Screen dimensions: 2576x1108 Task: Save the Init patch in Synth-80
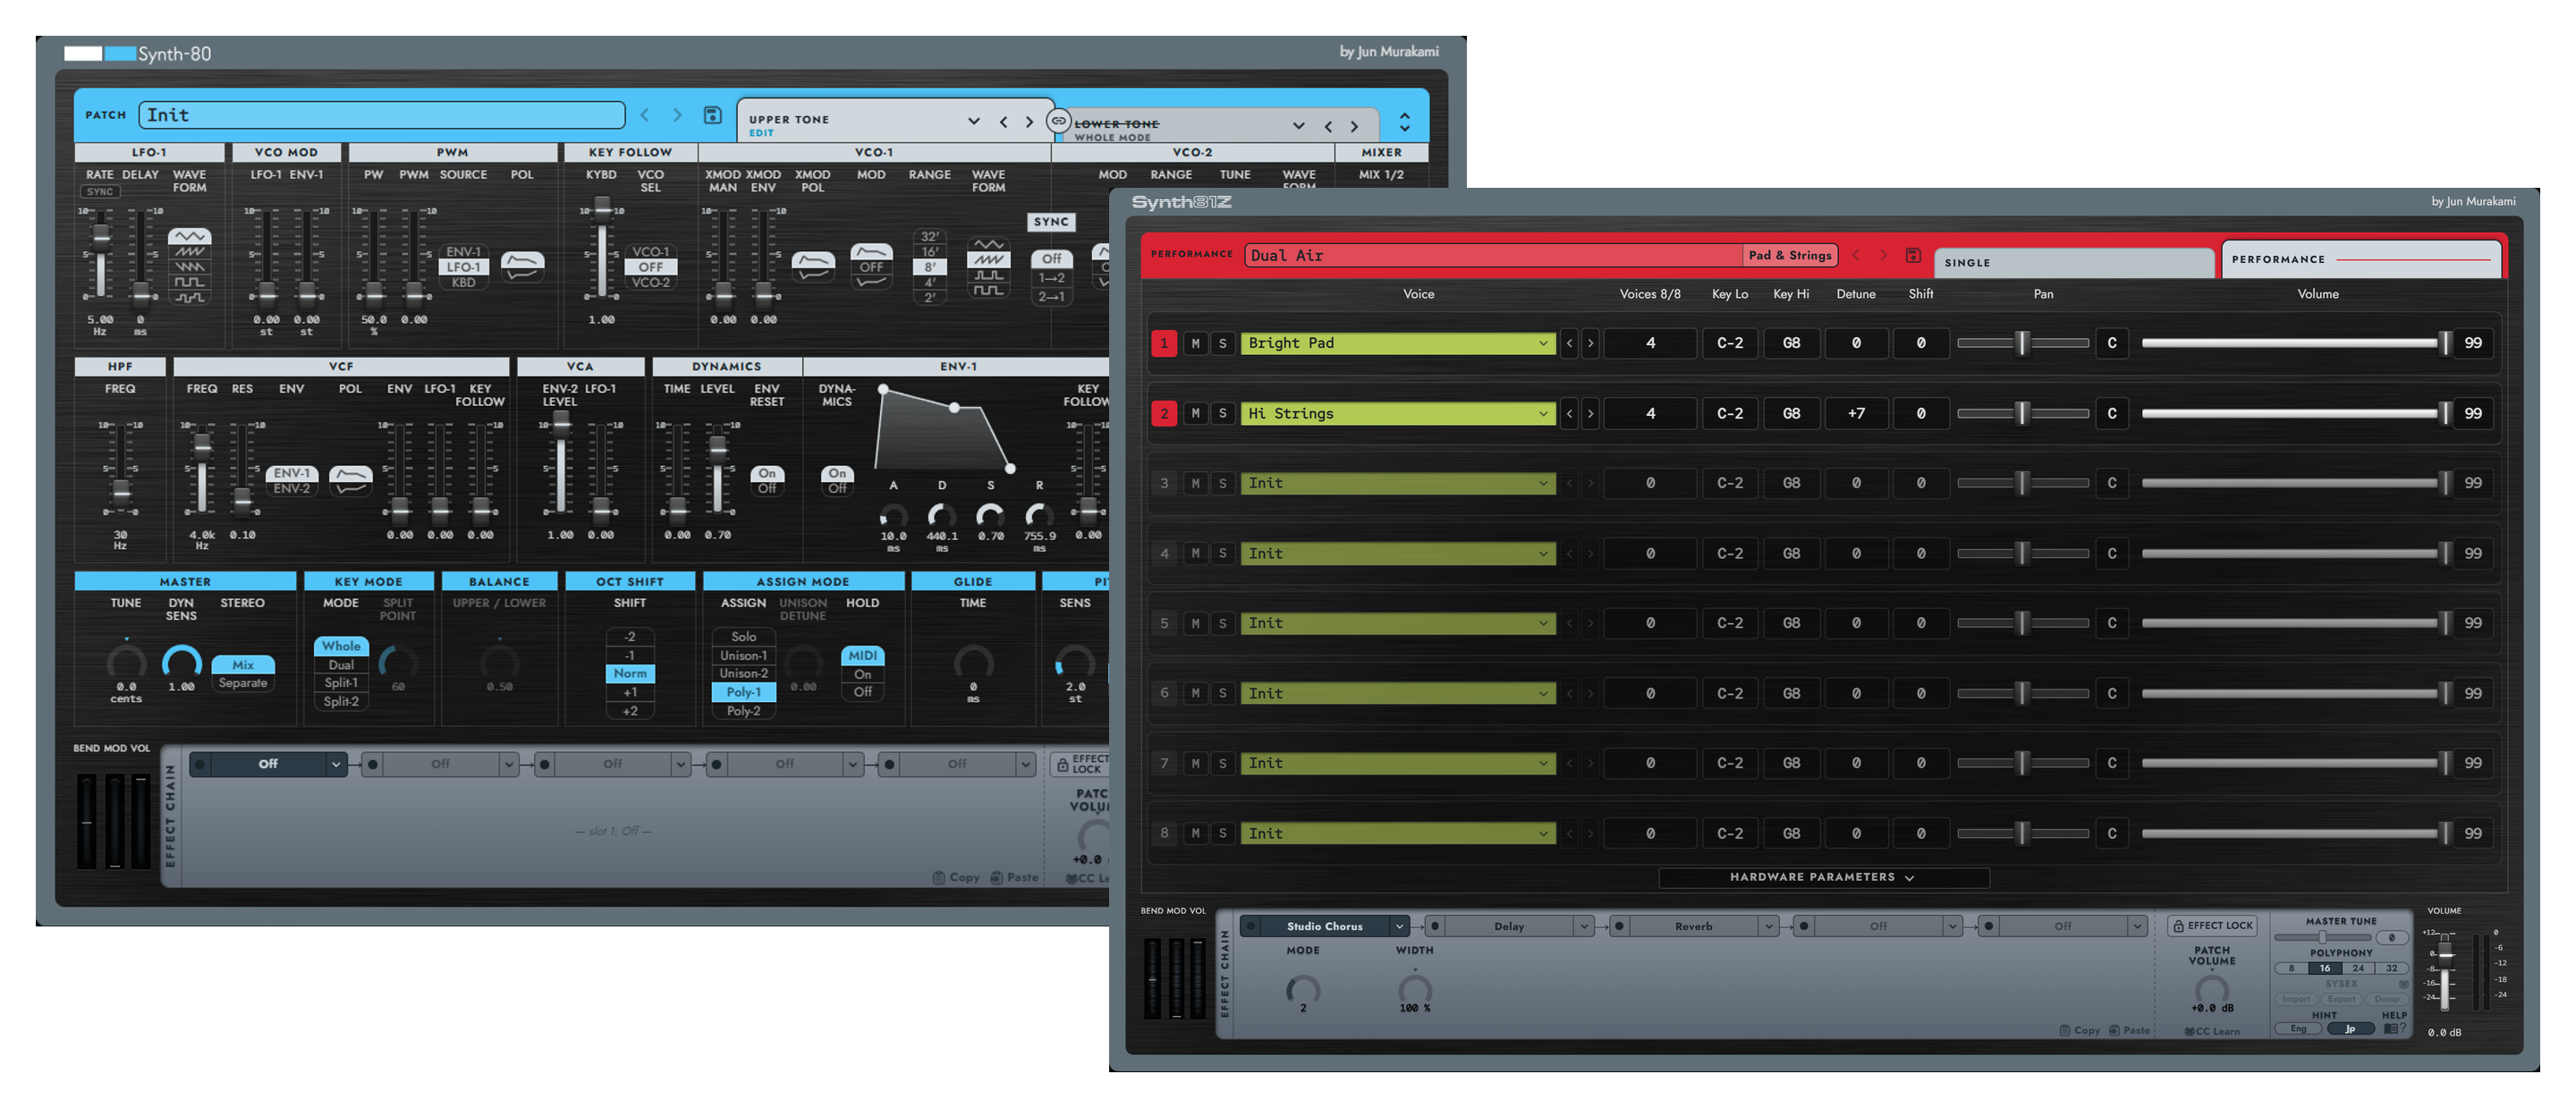(712, 115)
